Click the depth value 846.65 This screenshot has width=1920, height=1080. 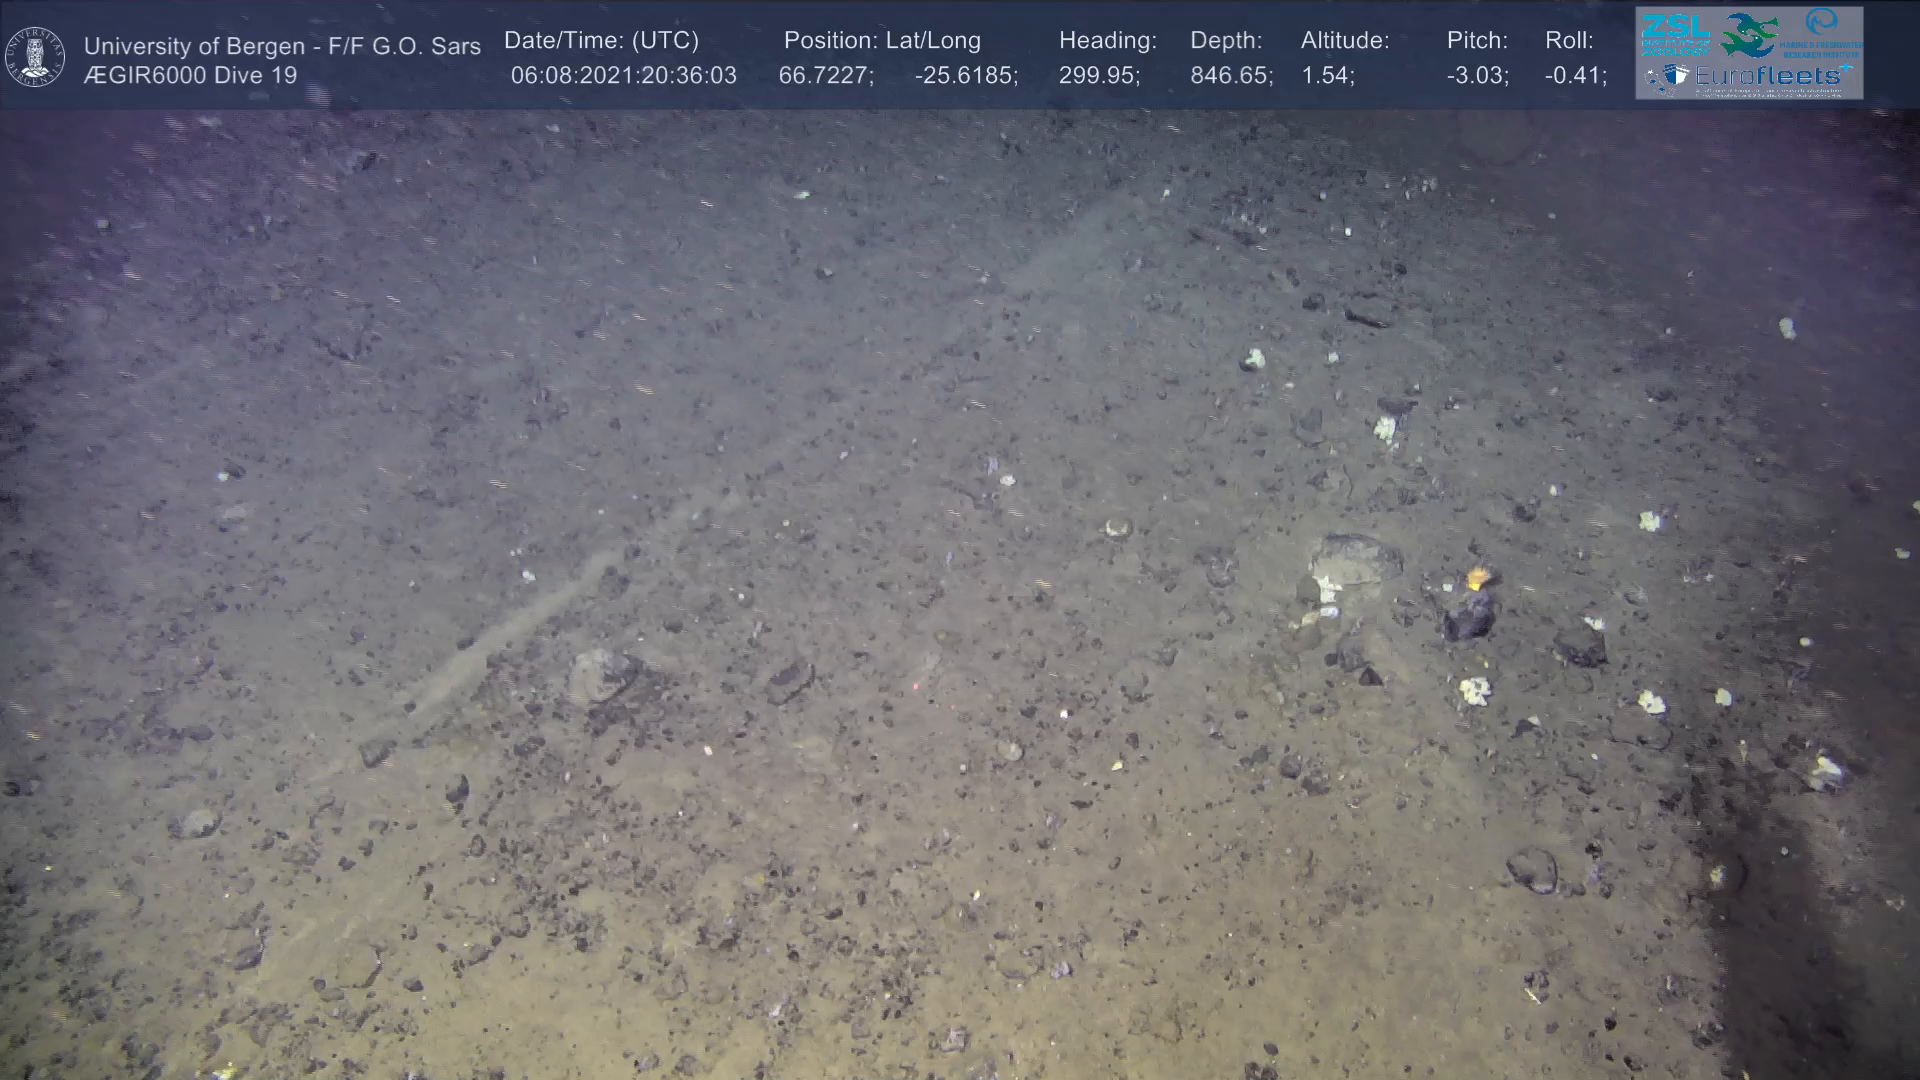tap(1230, 76)
